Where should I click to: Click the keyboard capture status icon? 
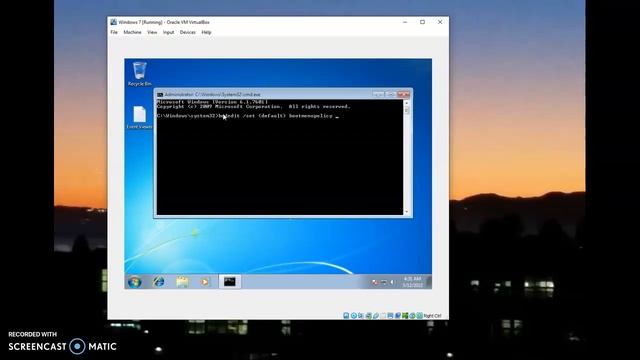[419, 316]
